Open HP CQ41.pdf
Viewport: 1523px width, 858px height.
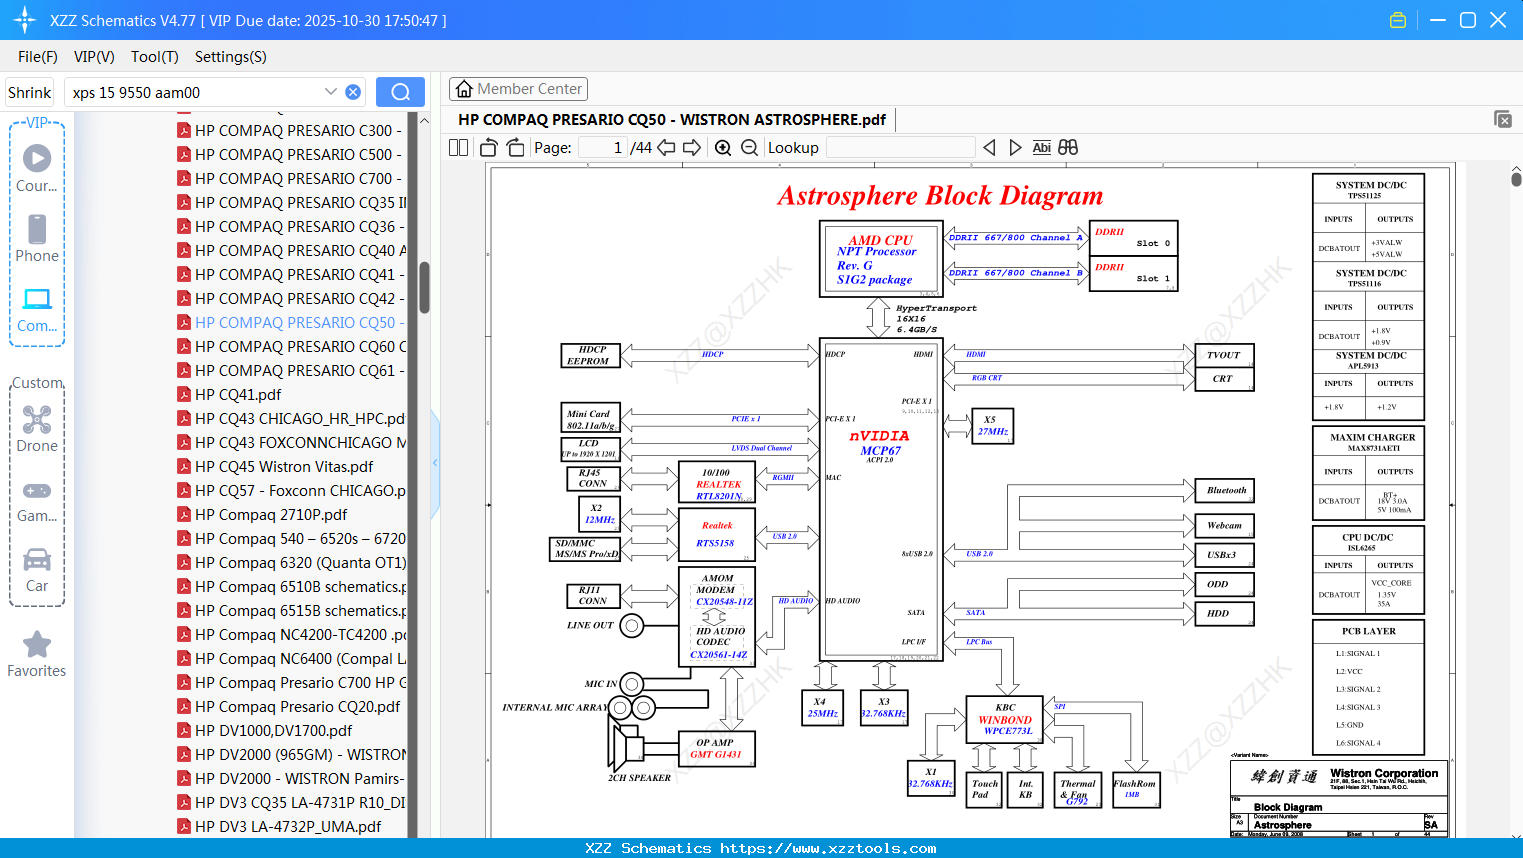229,394
